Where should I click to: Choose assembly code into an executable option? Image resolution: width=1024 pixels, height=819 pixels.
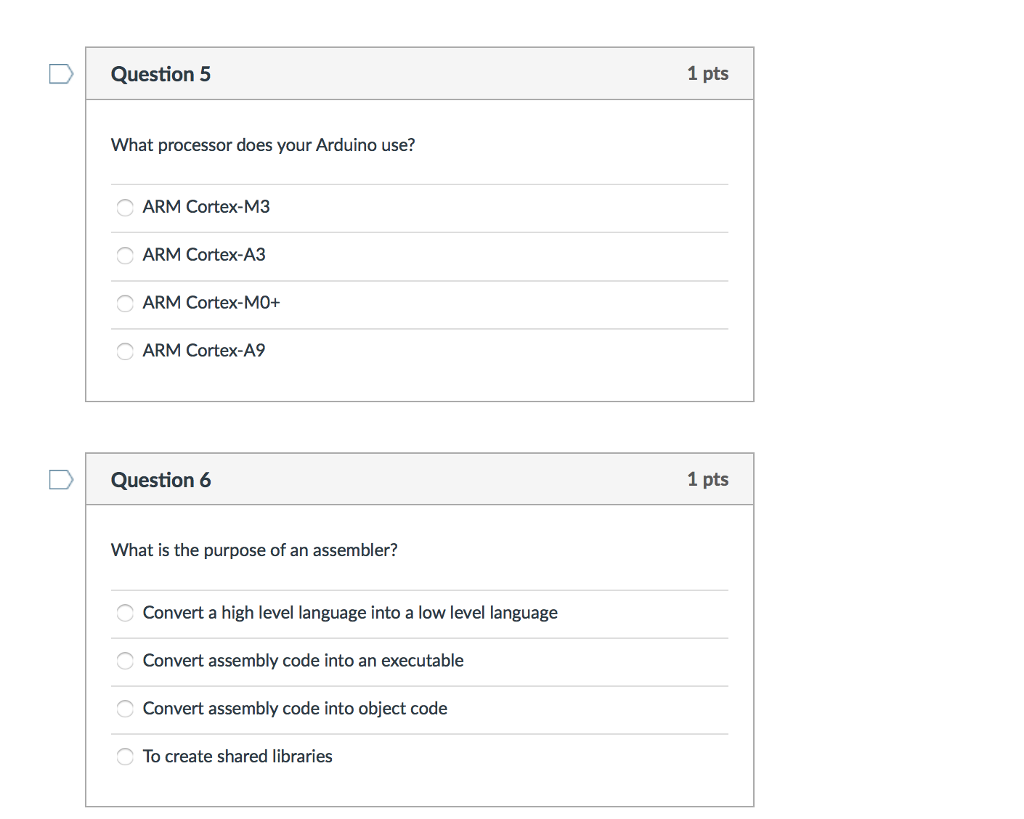point(125,661)
